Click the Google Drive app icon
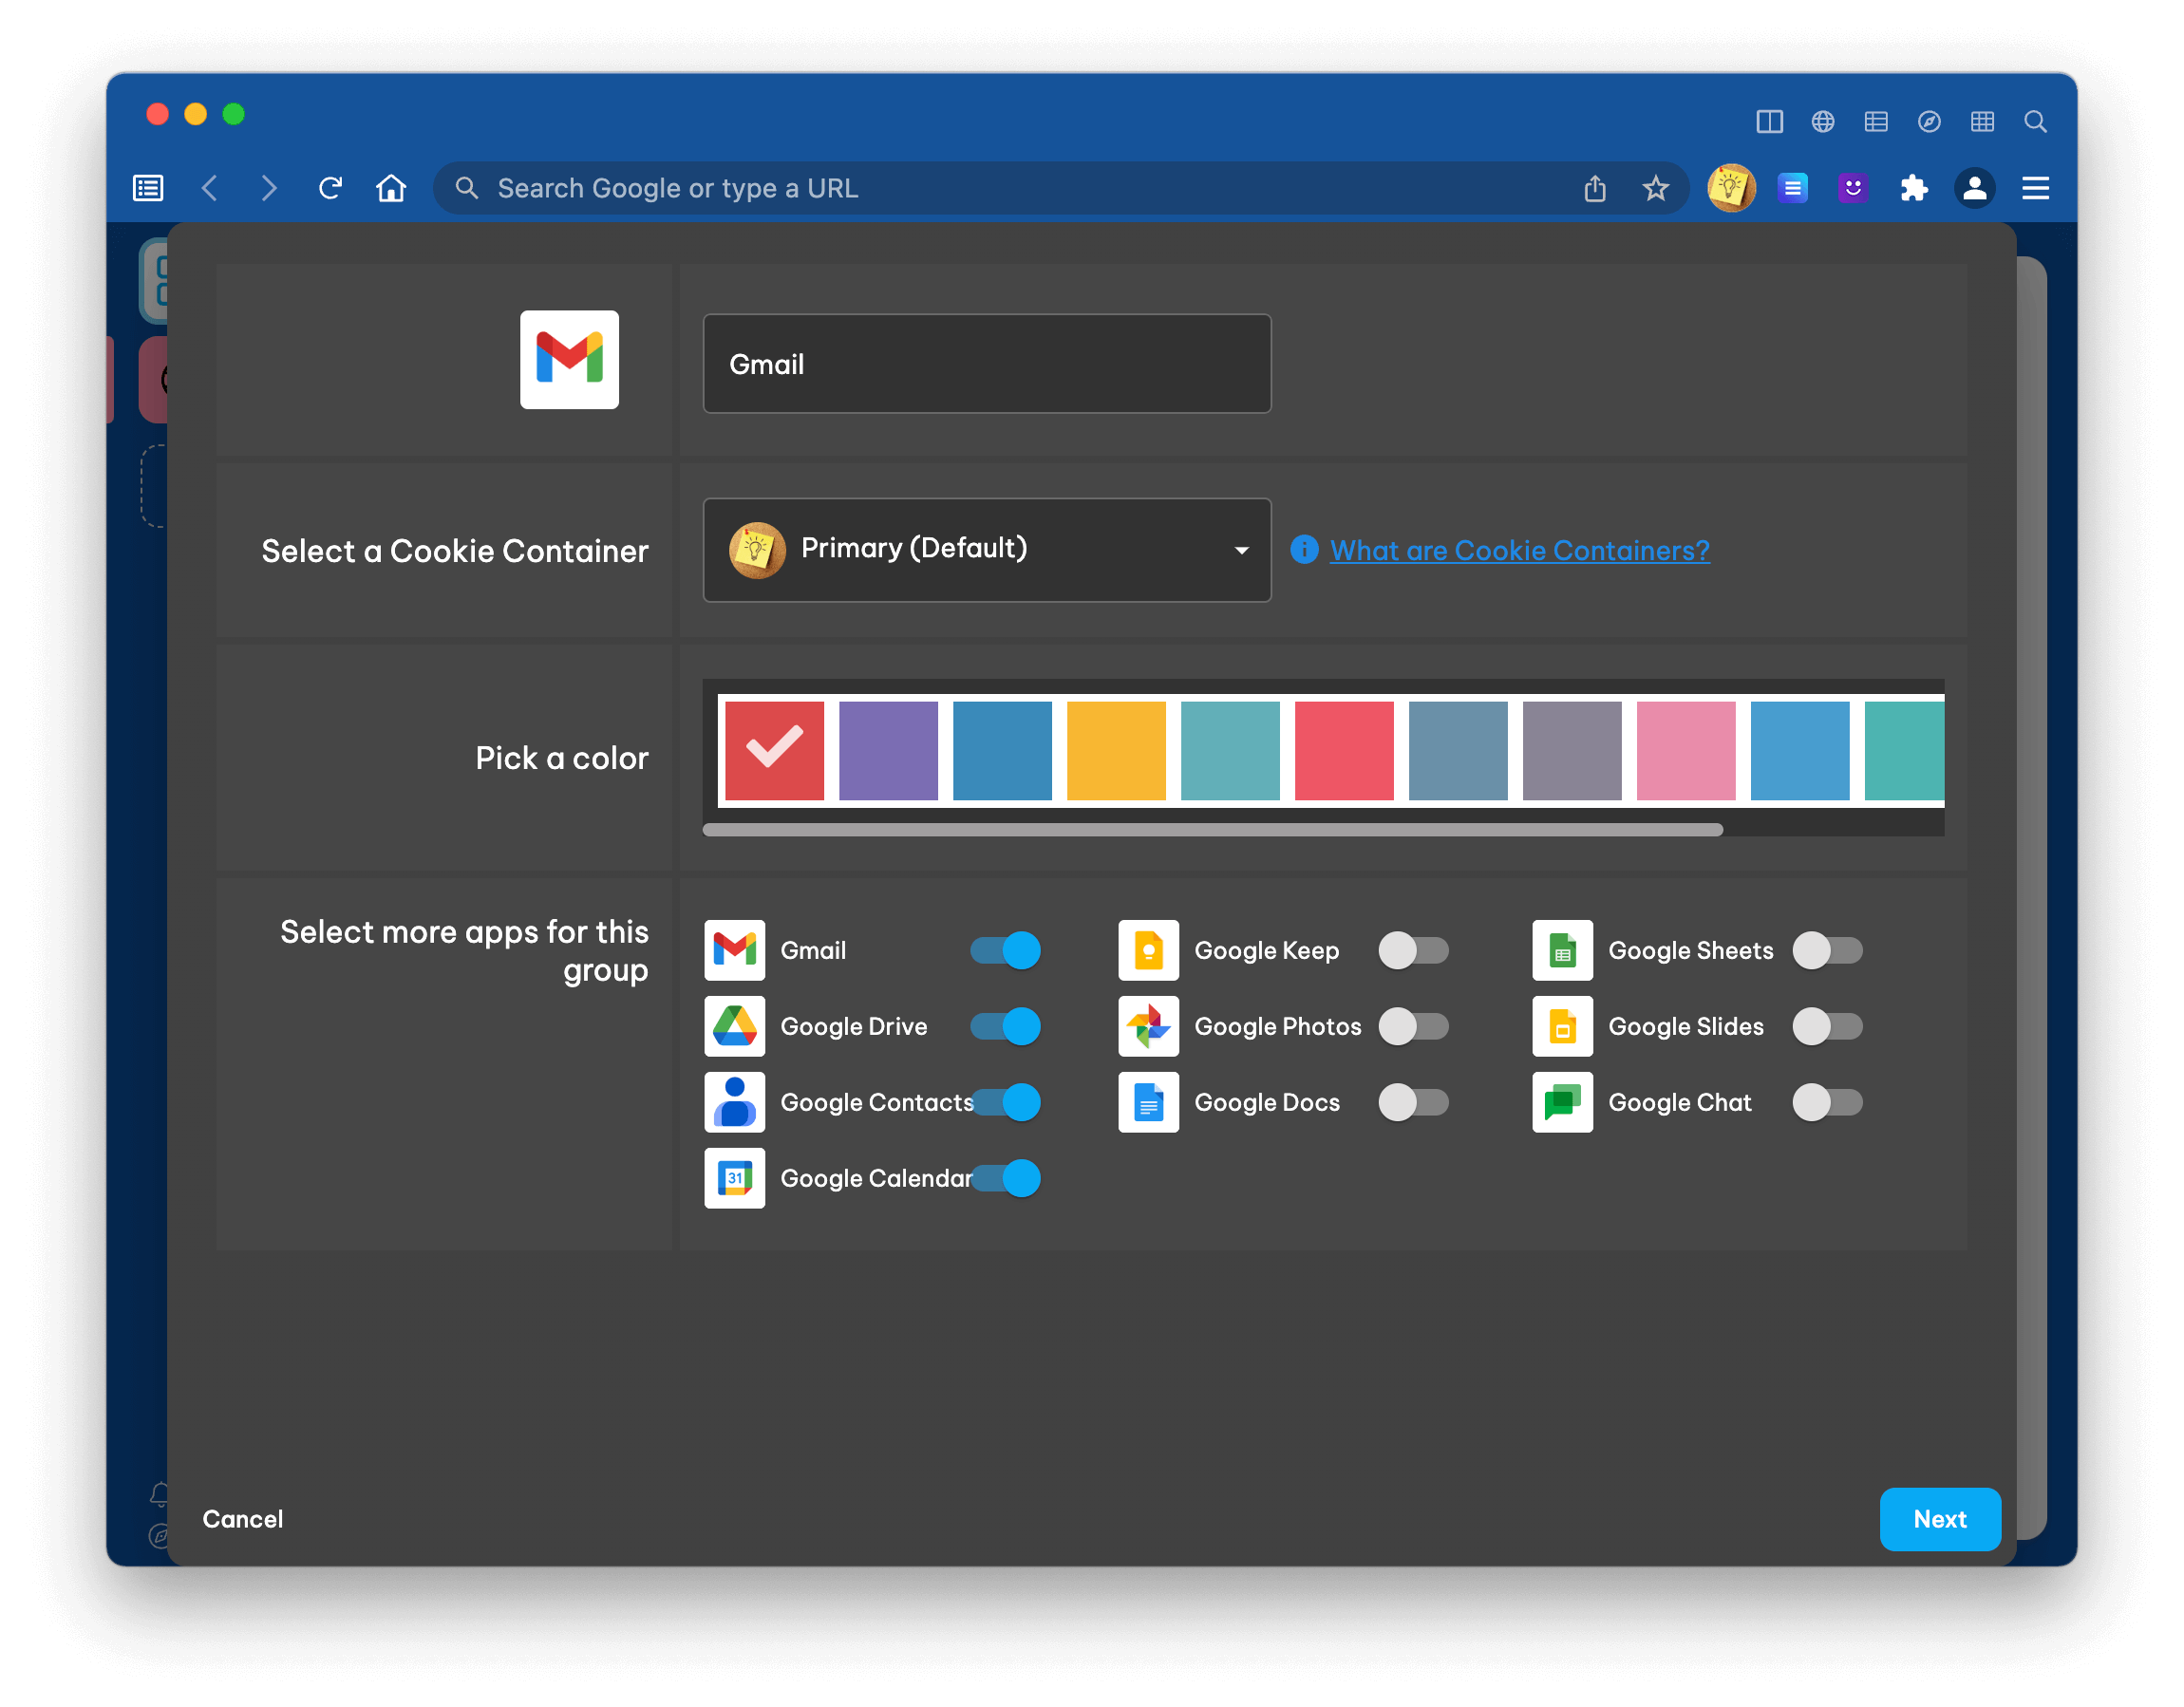This screenshot has height=1707, width=2184. [734, 1026]
